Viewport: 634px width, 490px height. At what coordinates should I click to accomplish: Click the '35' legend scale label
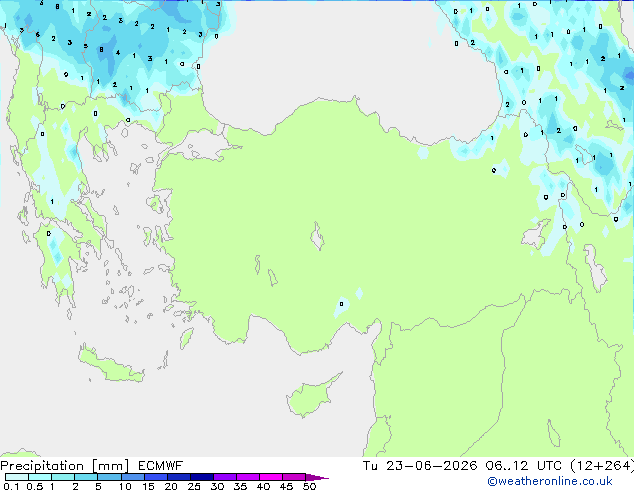pos(240,486)
